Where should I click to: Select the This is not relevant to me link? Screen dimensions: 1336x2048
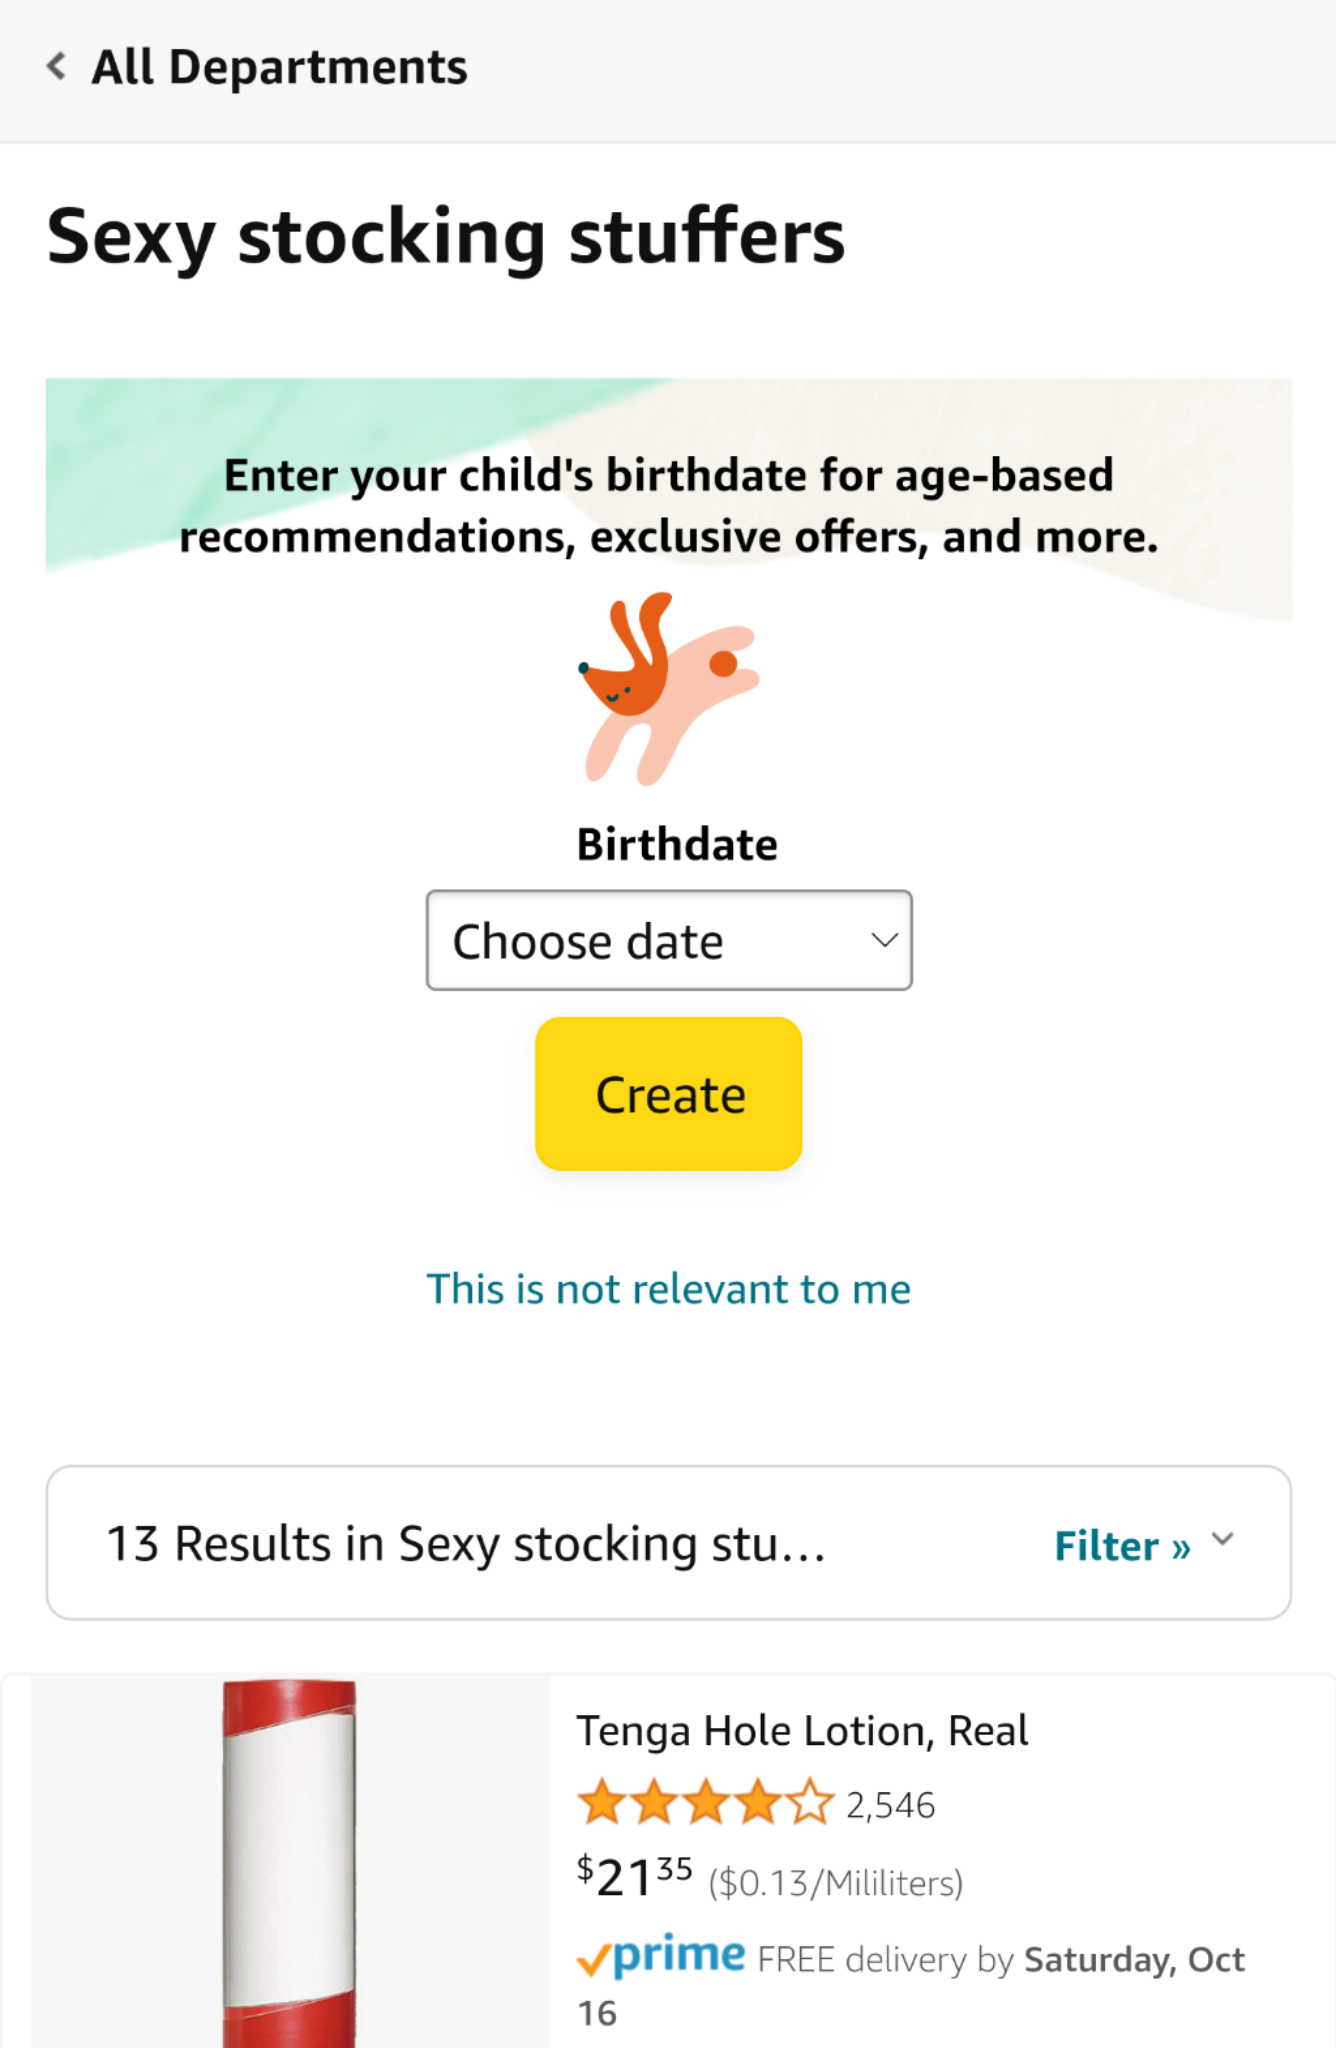(x=668, y=1288)
